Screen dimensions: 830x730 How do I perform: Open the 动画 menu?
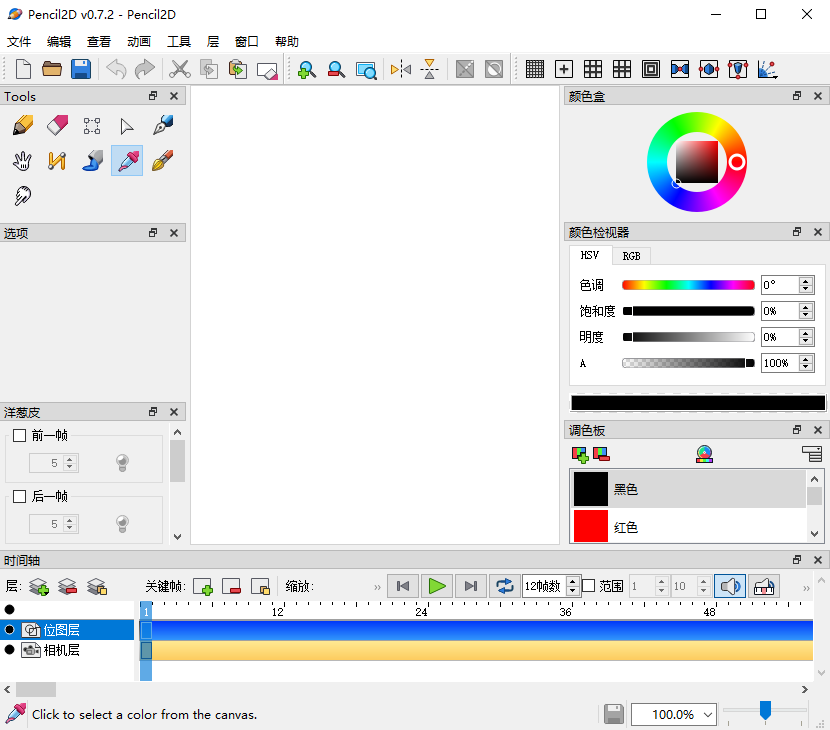click(x=139, y=42)
